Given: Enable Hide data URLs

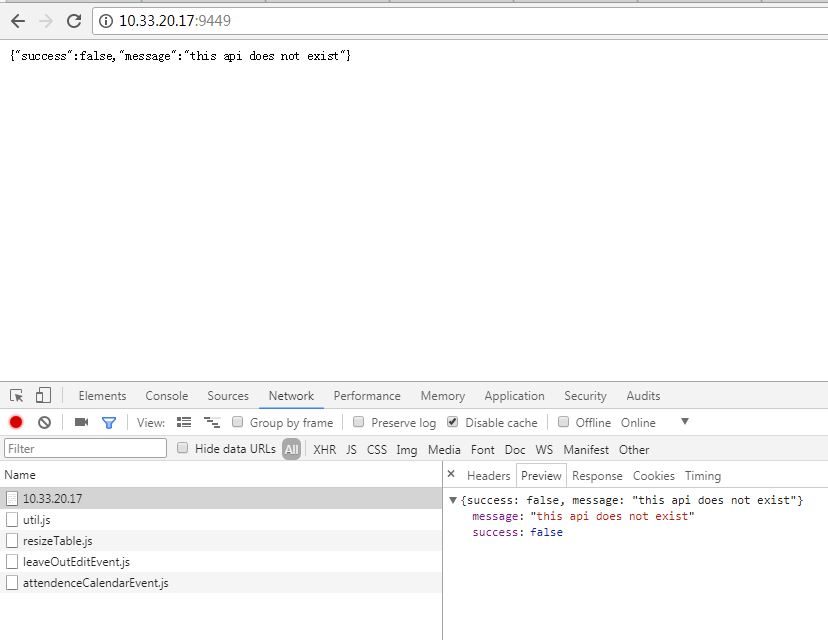Looking at the screenshot, I should 182,448.
